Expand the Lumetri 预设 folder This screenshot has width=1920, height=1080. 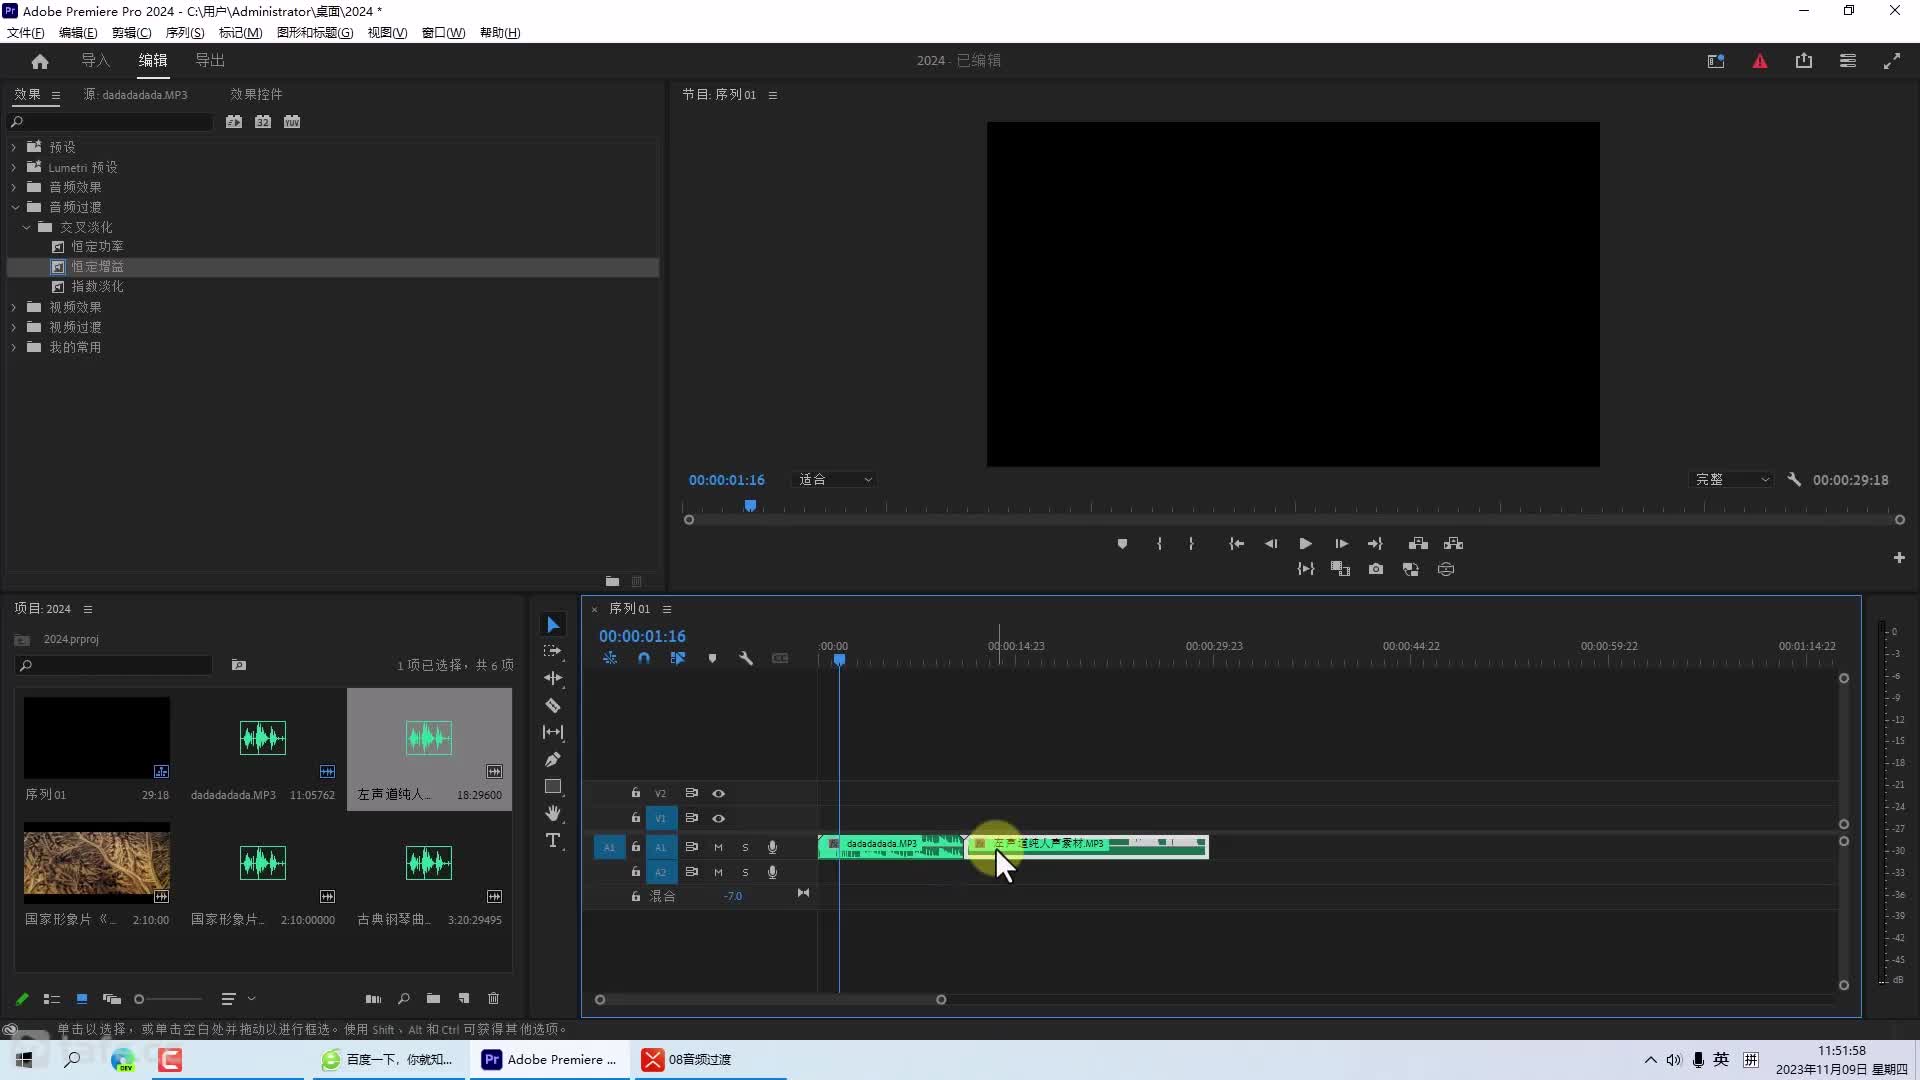pos(14,167)
